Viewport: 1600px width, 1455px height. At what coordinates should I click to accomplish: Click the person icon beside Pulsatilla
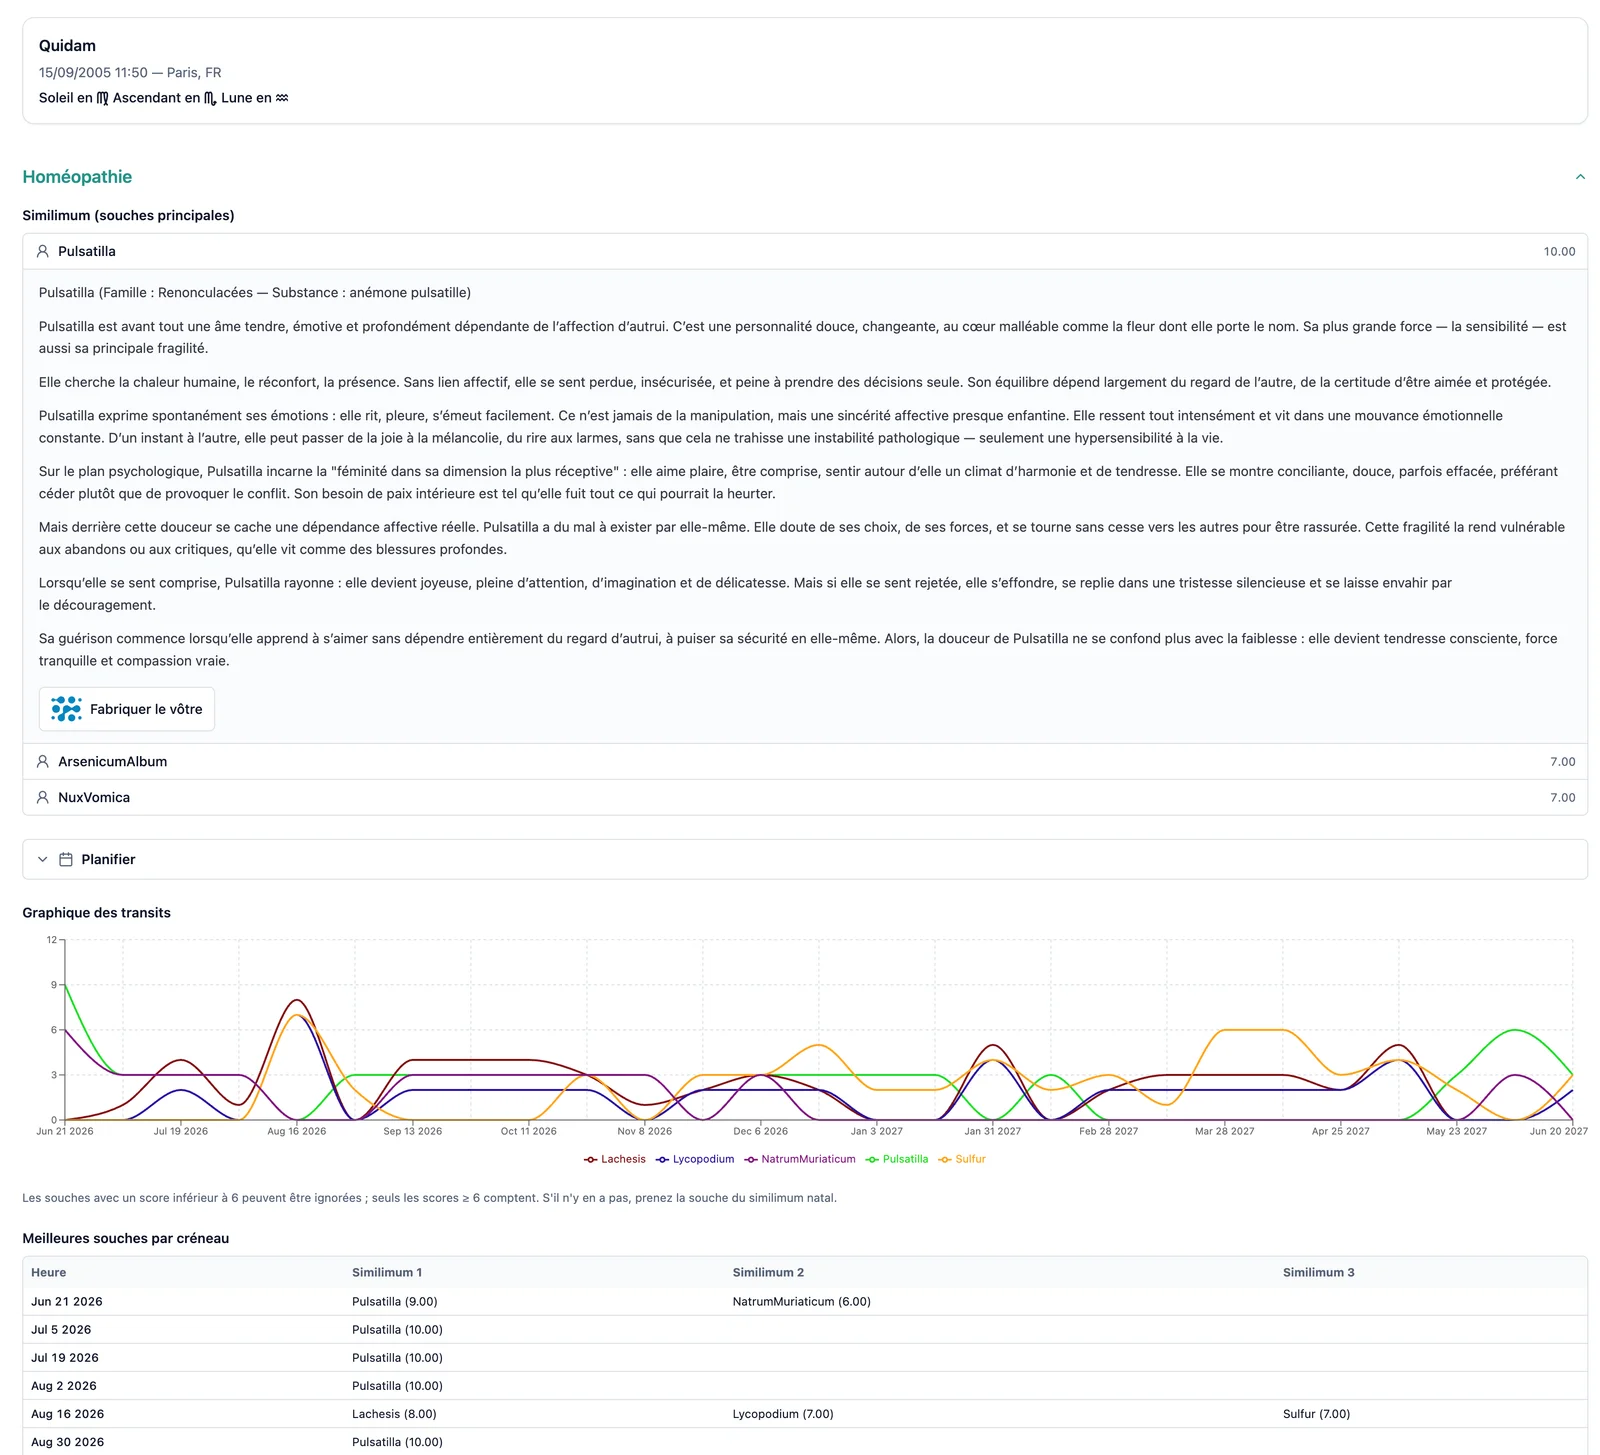point(43,252)
